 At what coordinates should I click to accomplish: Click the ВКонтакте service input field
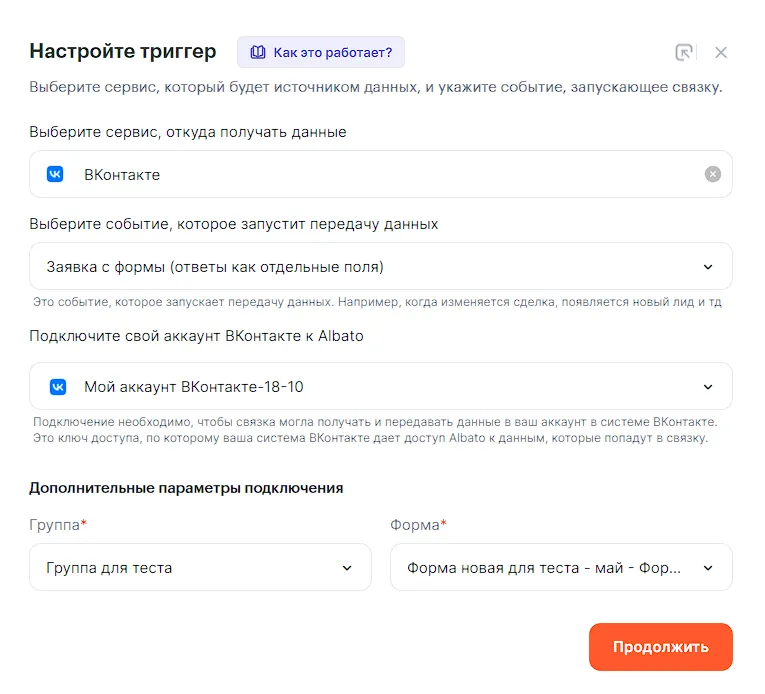[x=380, y=174]
